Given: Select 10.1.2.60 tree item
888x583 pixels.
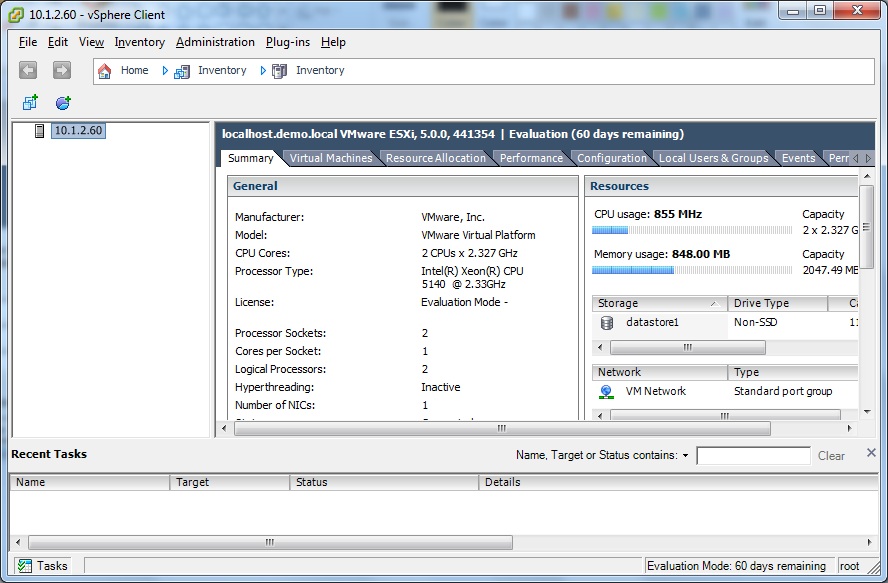Looking at the screenshot, I should pyautogui.click(x=78, y=130).
